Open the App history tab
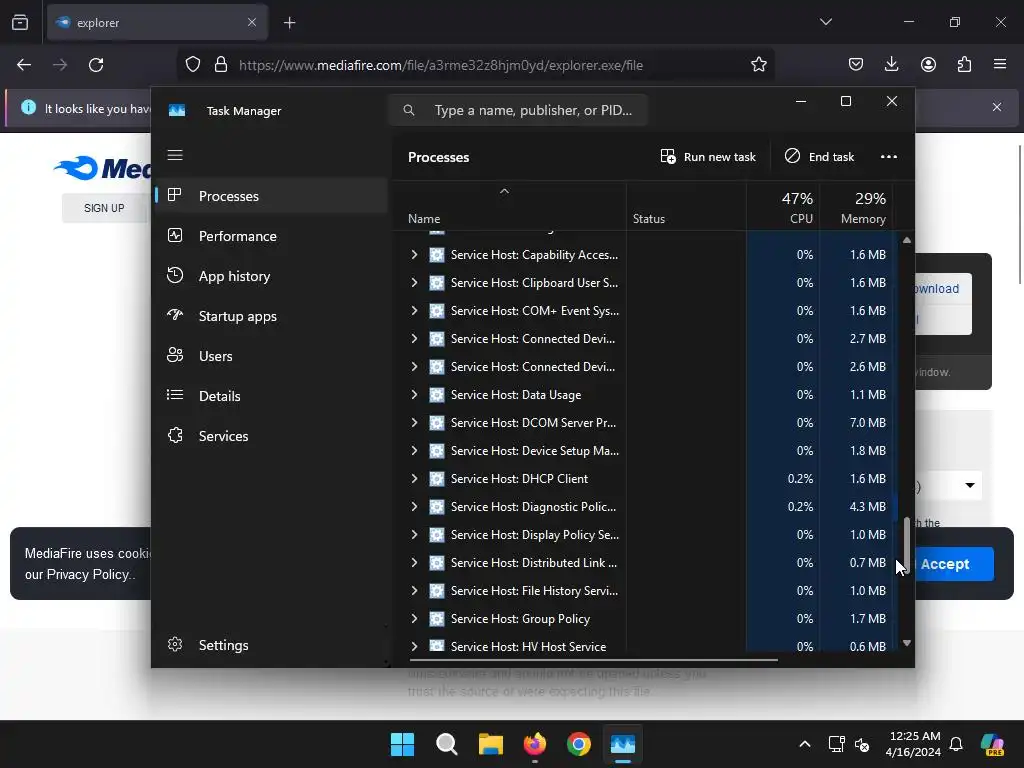 tap(270, 276)
